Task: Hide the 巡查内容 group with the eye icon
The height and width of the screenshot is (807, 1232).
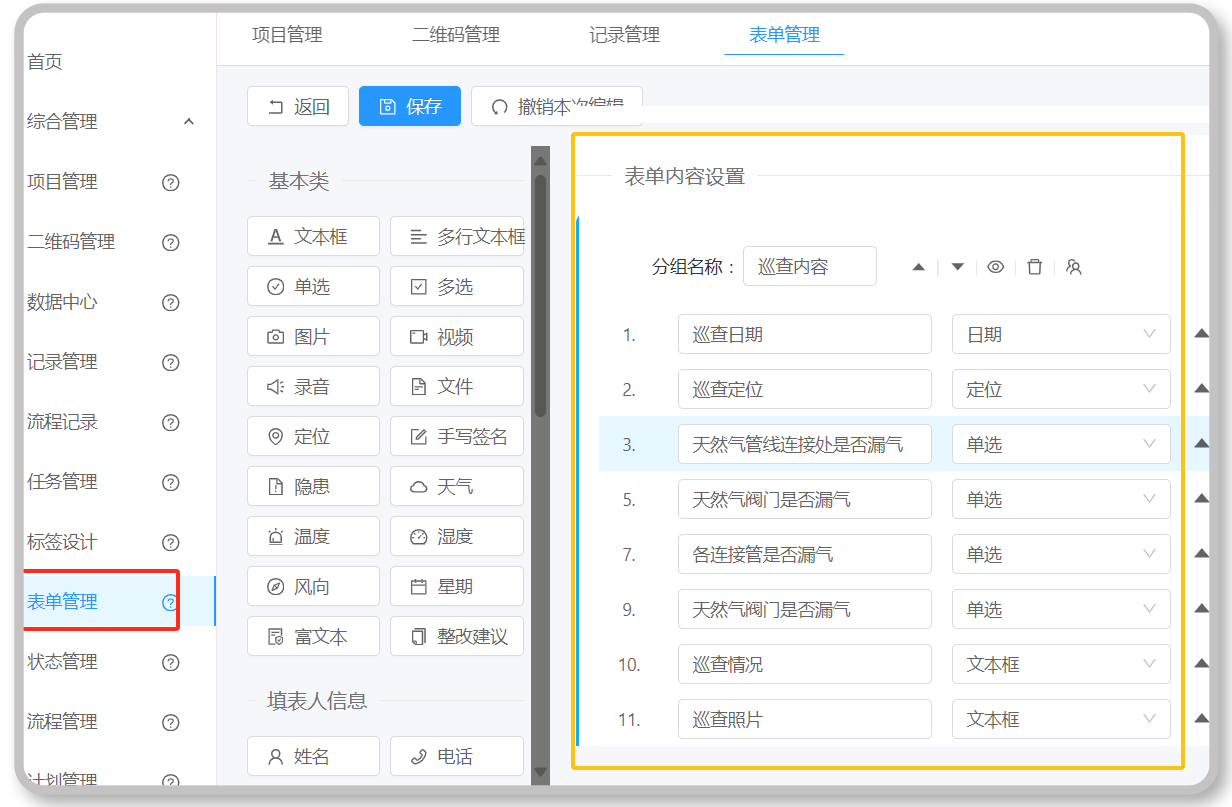Action: (996, 267)
